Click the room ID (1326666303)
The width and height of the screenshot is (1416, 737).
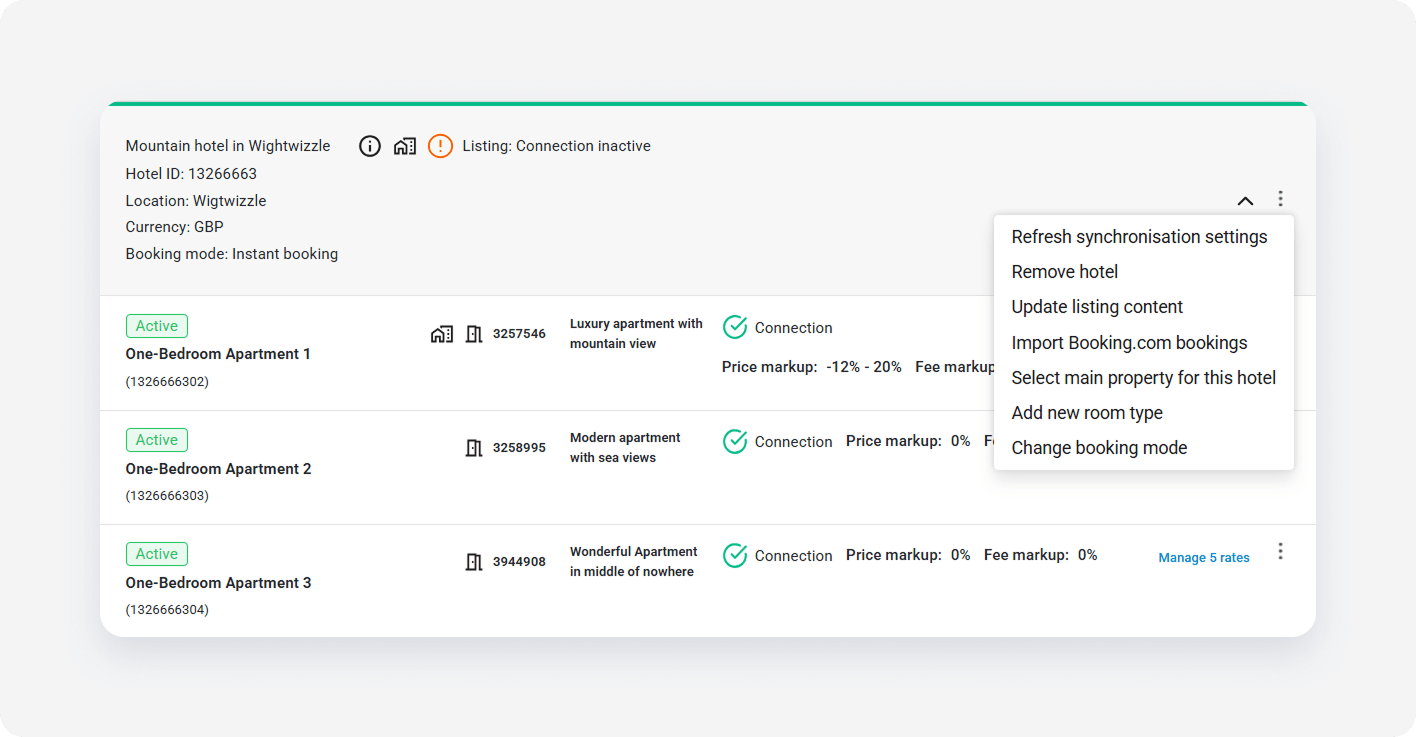tap(167, 496)
